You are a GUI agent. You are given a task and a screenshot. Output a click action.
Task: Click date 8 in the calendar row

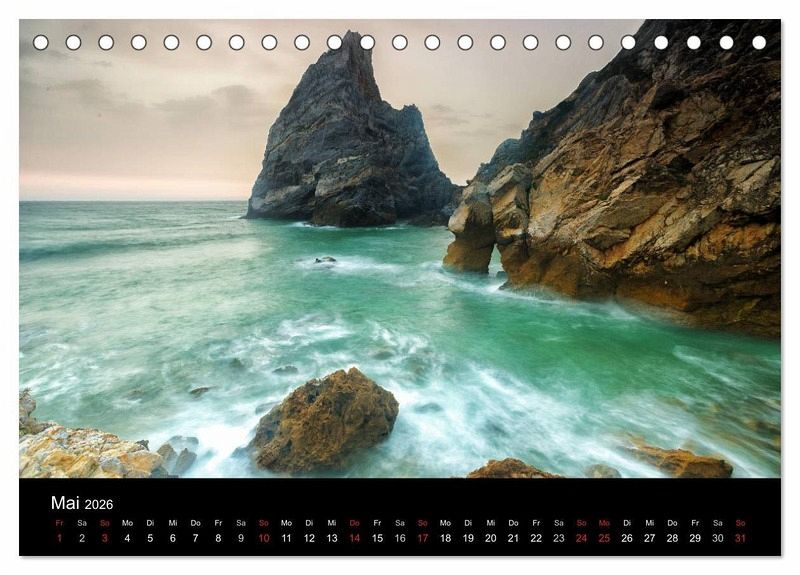click(x=218, y=538)
